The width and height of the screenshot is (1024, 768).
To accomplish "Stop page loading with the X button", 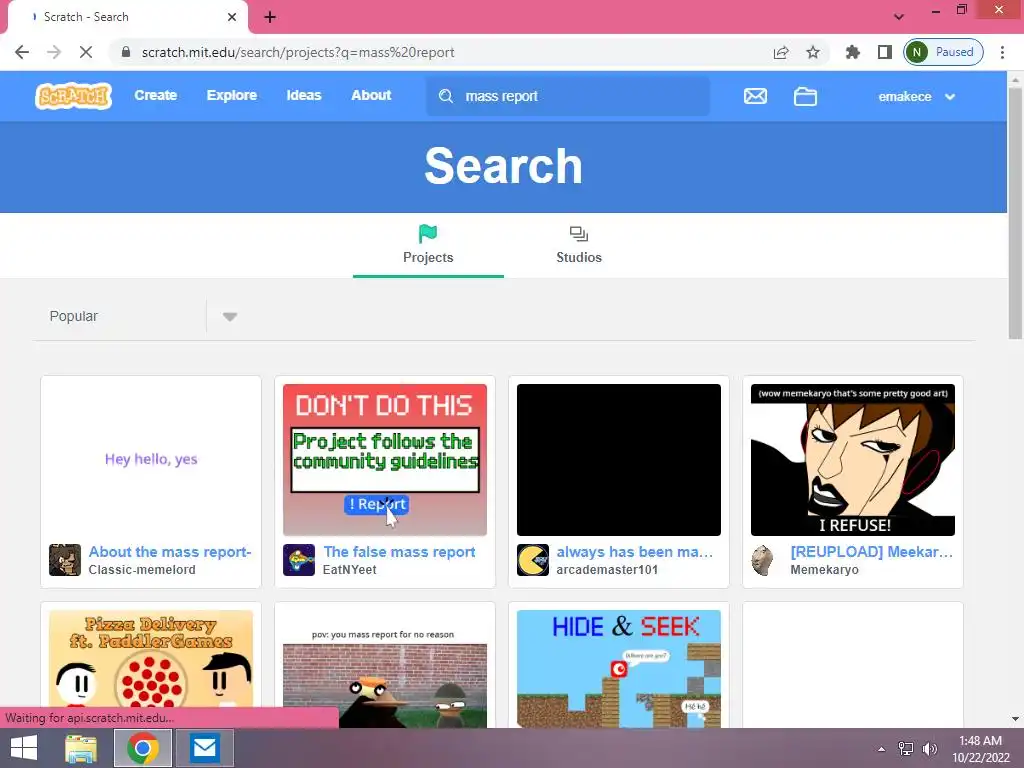I will pos(86,52).
